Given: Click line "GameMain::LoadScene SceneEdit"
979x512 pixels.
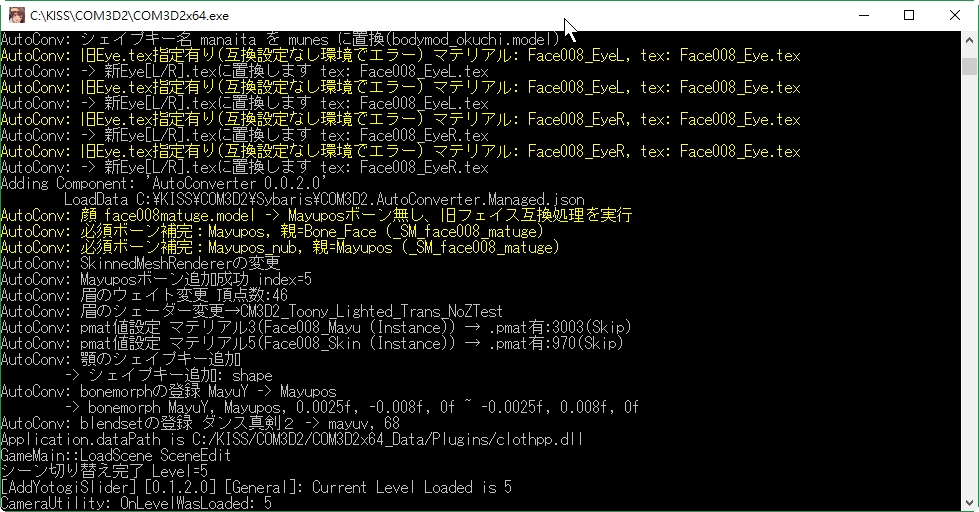Looking at the screenshot, I should pyautogui.click(x=116, y=455).
